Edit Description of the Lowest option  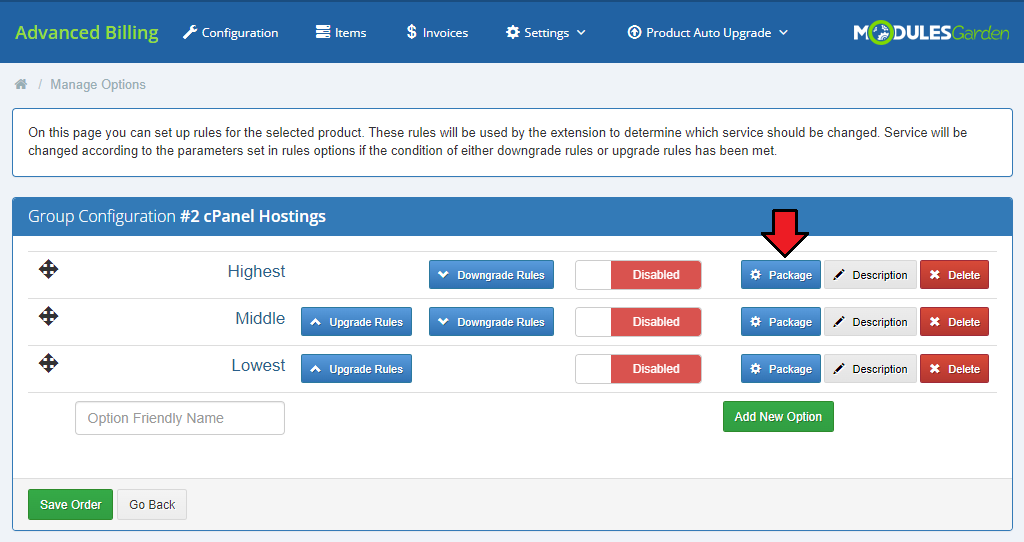tap(871, 369)
